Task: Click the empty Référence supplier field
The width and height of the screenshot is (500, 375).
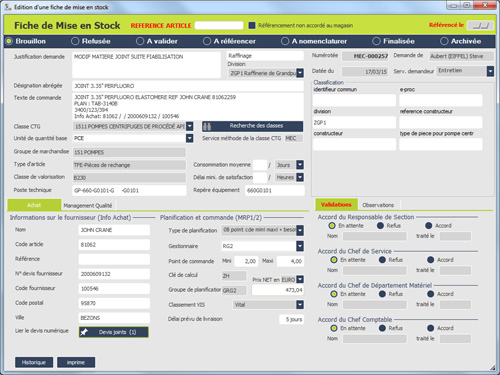Action: point(114,259)
